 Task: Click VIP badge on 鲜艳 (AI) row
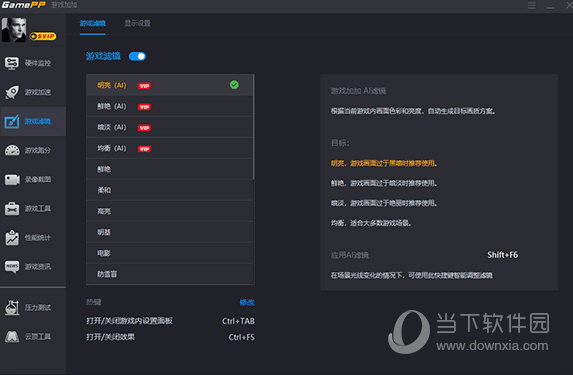click(x=144, y=107)
